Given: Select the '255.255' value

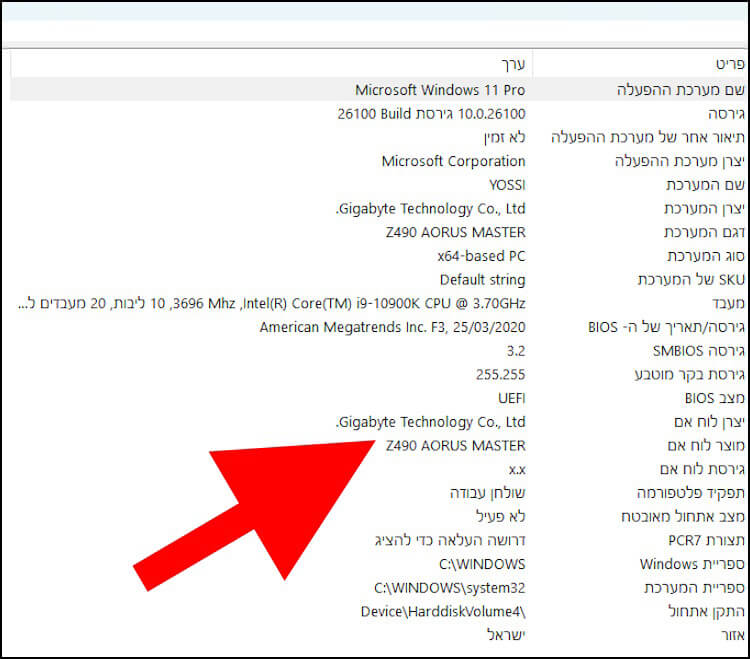Looking at the screenshot, I should (x=500, y=374).
